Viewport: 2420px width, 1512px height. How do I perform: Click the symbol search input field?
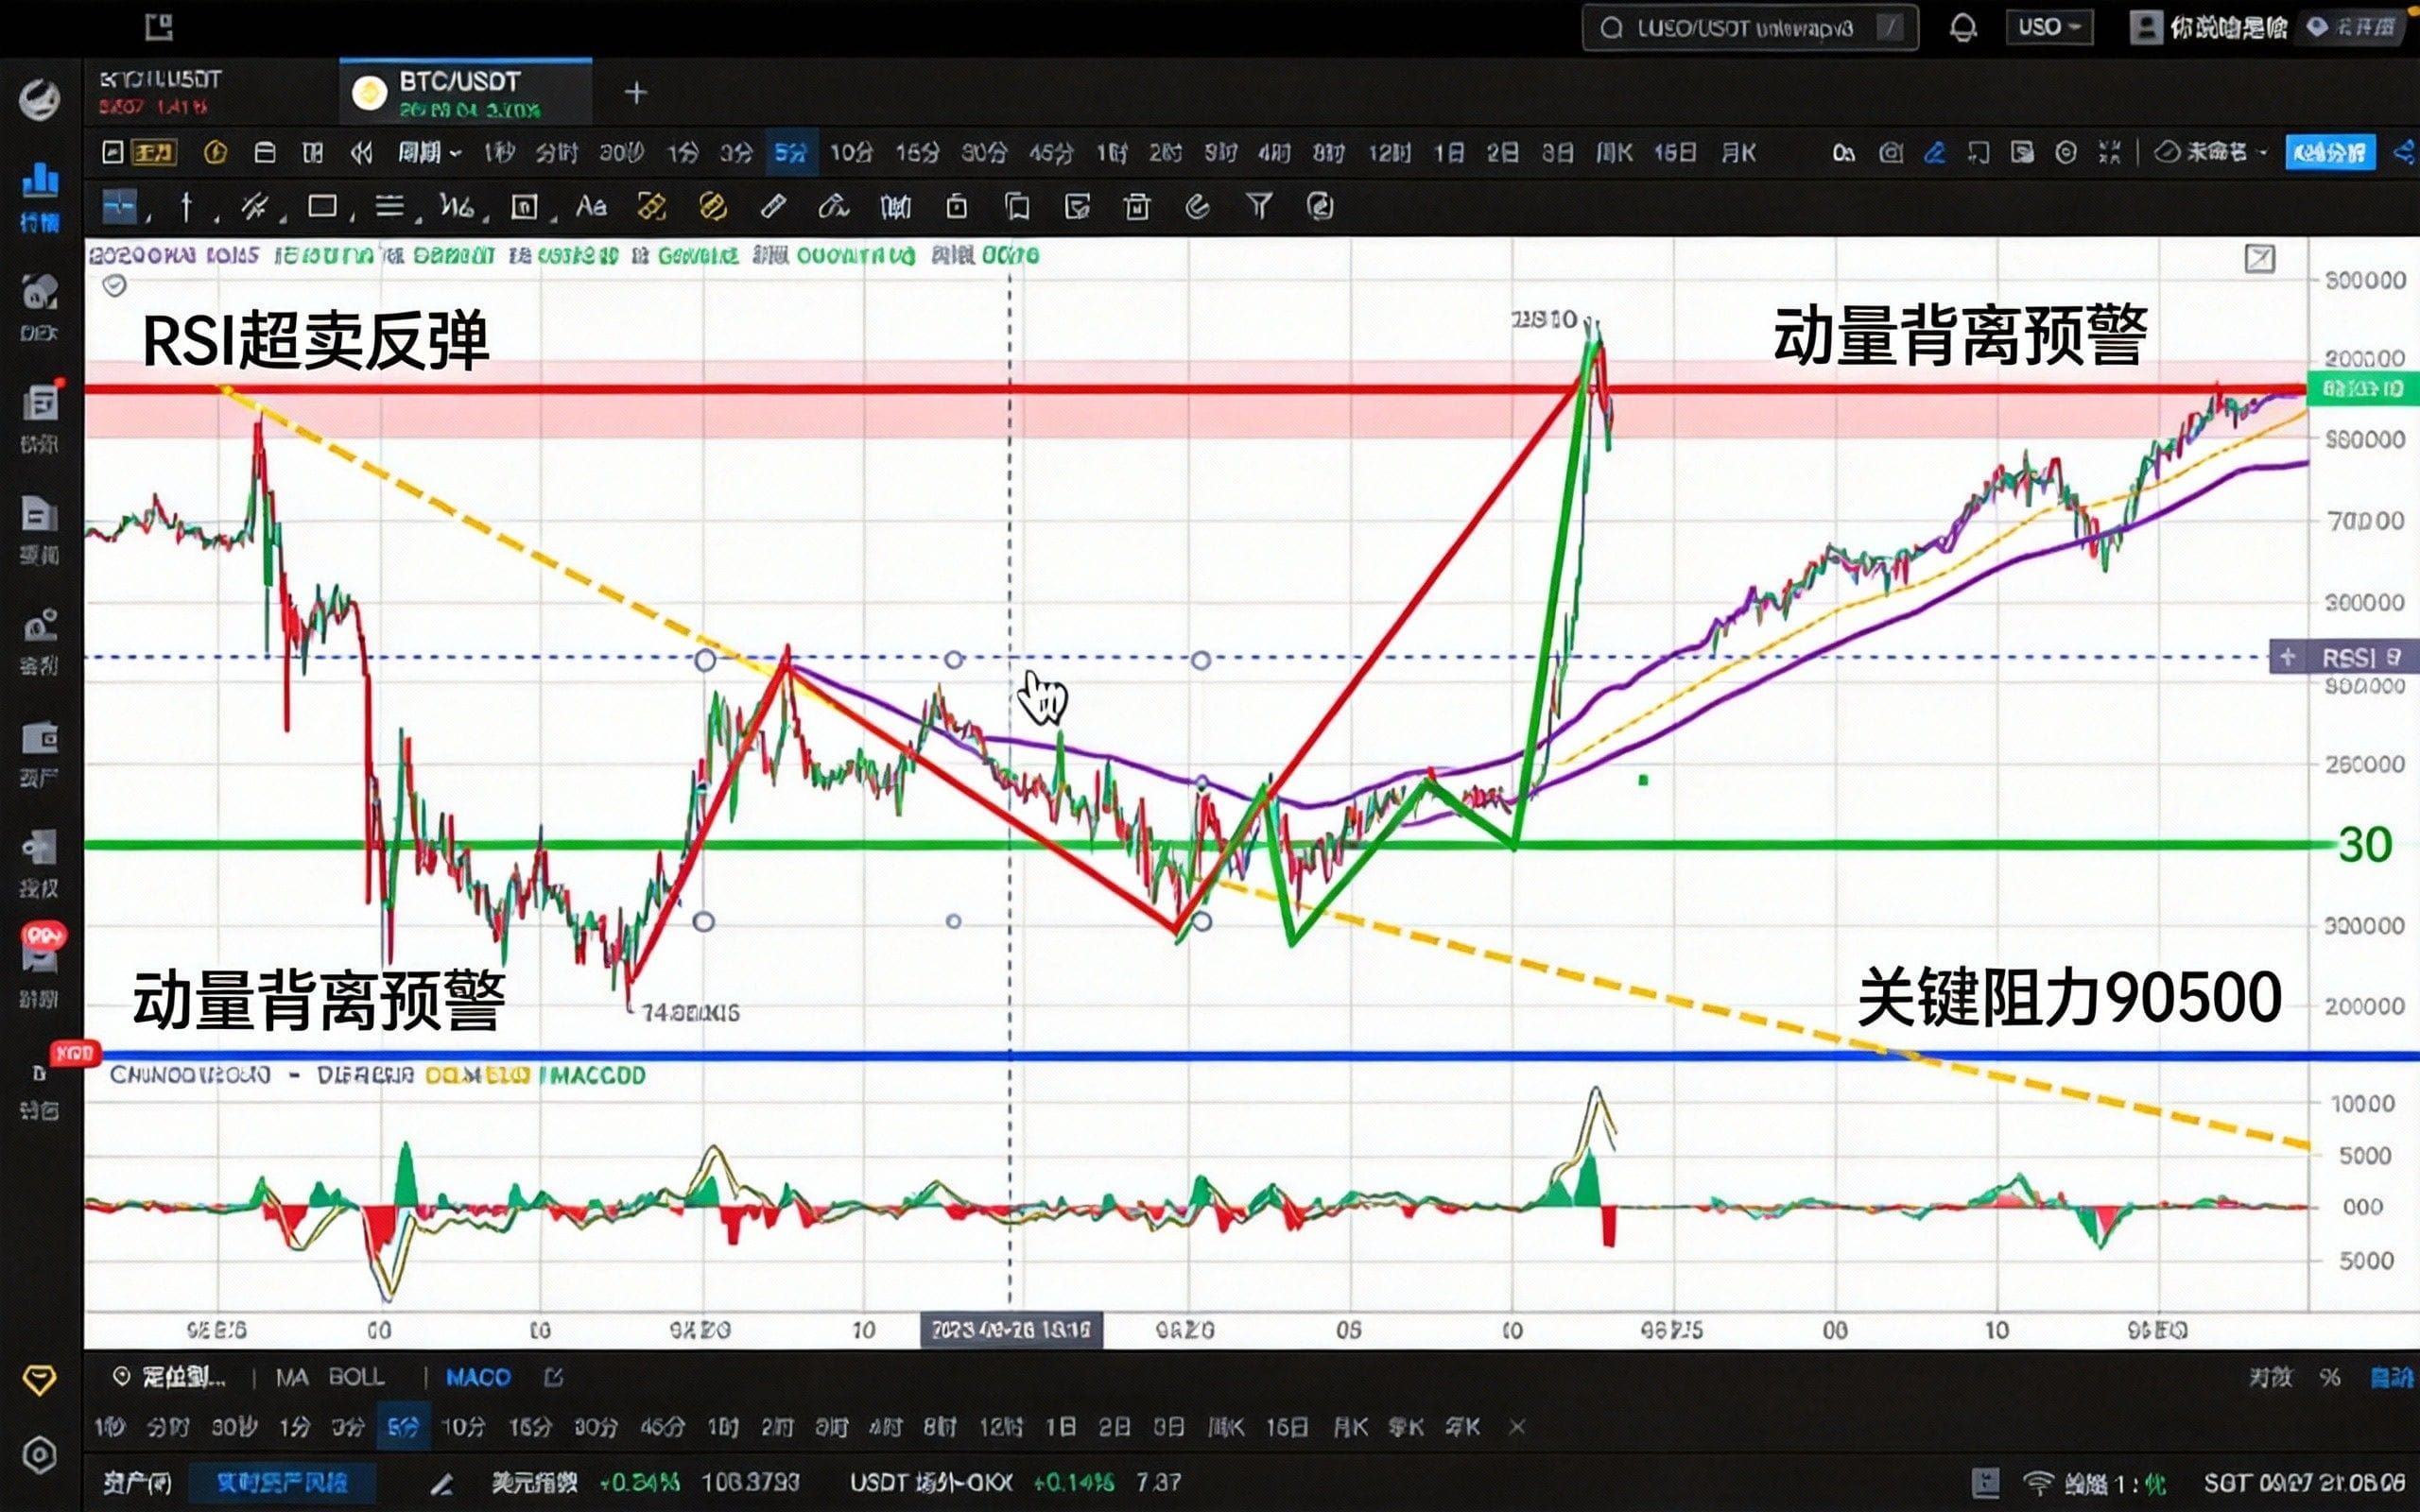(1745, 28)
